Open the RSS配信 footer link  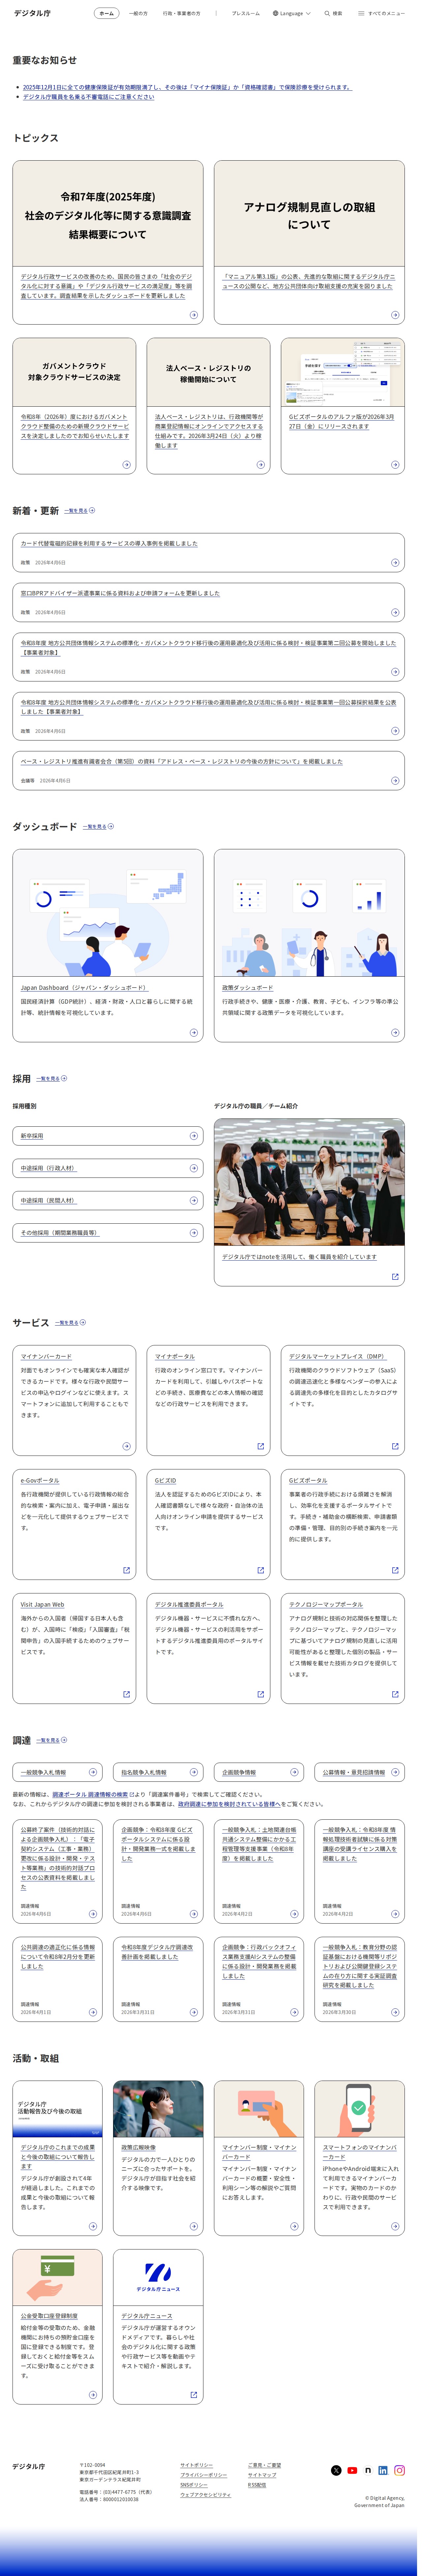point(257,2485)
